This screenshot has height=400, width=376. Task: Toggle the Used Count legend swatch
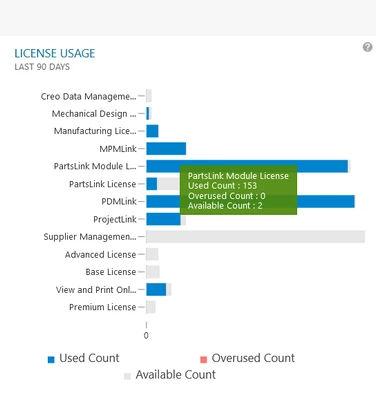pos(51,360)
